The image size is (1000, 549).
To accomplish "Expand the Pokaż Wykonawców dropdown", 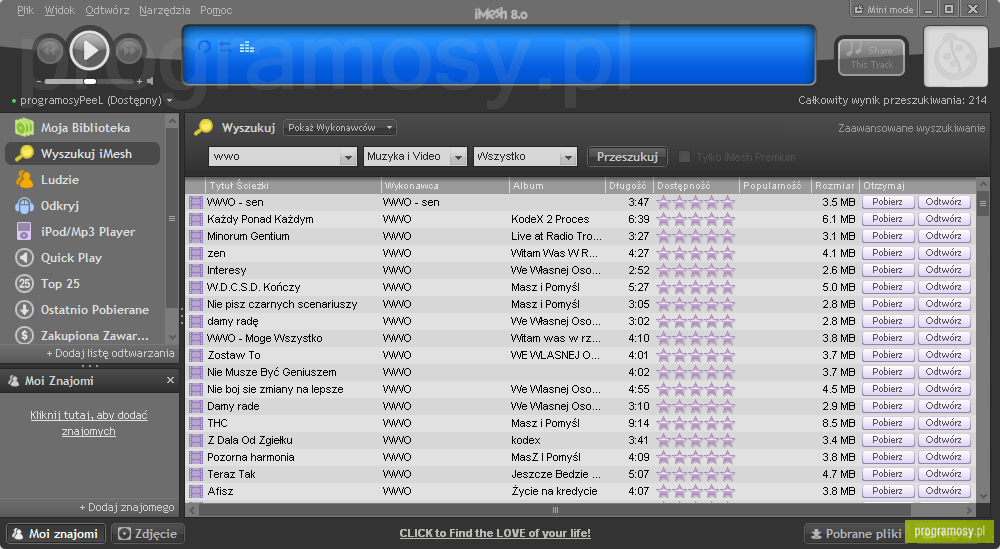I will [x=340, y=128].
